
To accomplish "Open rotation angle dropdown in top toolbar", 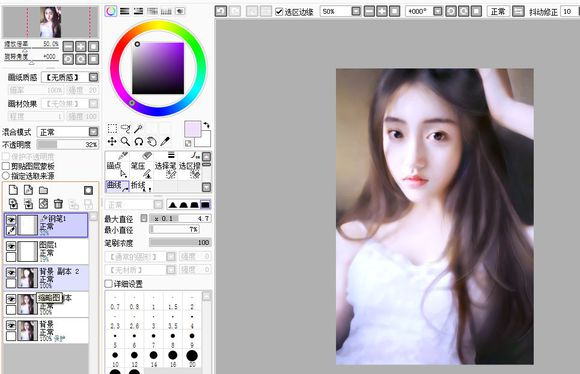I will 437,11.
